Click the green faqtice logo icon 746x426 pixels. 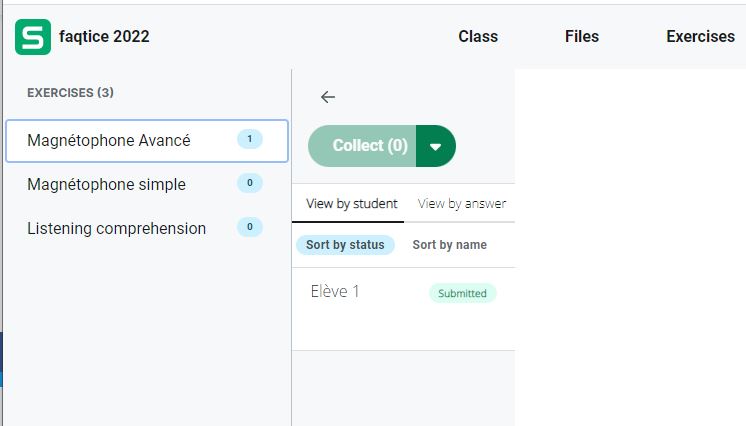(32, 37)
